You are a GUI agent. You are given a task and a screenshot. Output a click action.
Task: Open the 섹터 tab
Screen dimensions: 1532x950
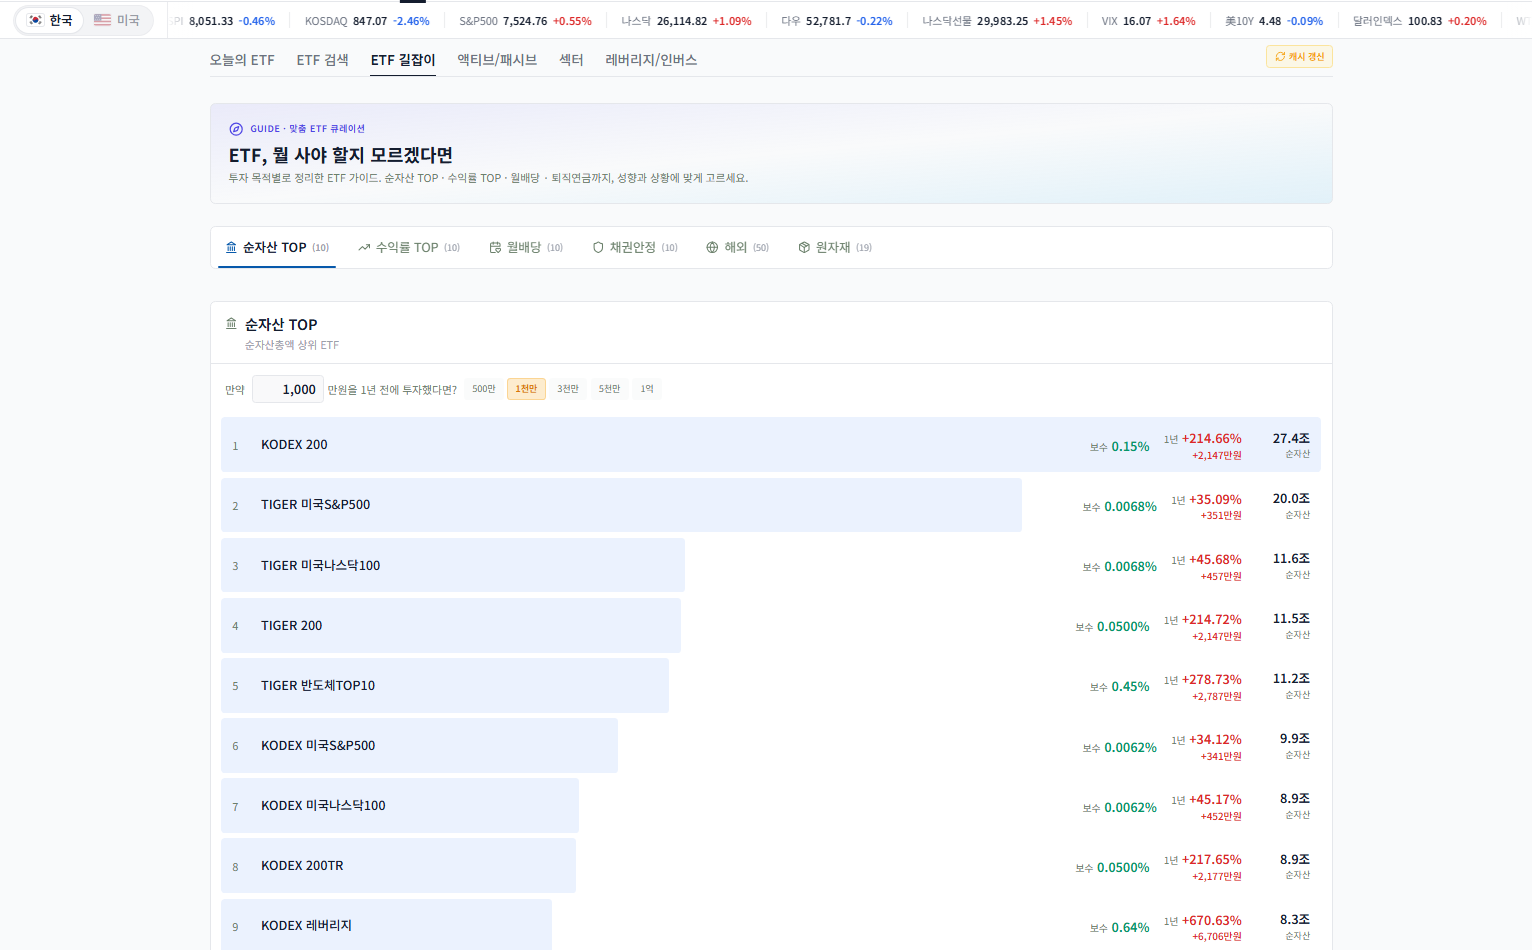click(x=571, y=60)
